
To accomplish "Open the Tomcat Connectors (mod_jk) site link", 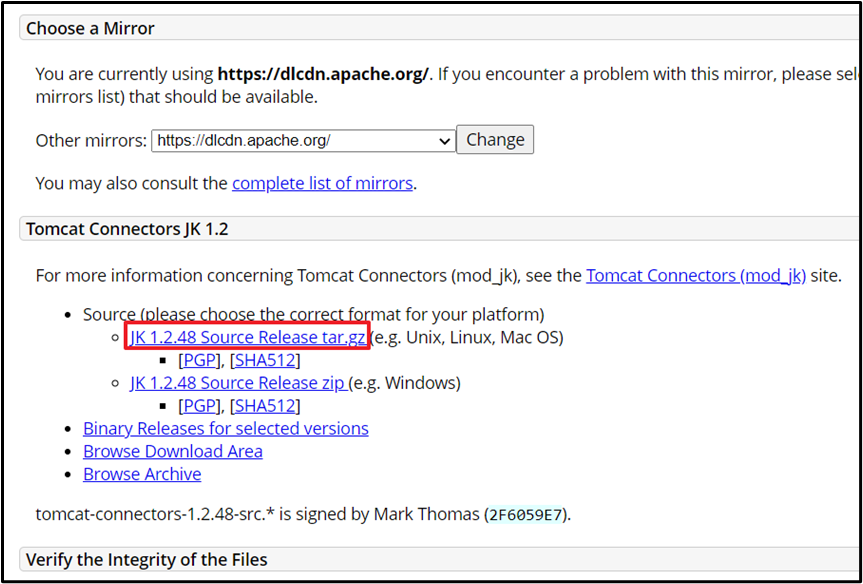I will pyautogui.click(x=696, y=275).
